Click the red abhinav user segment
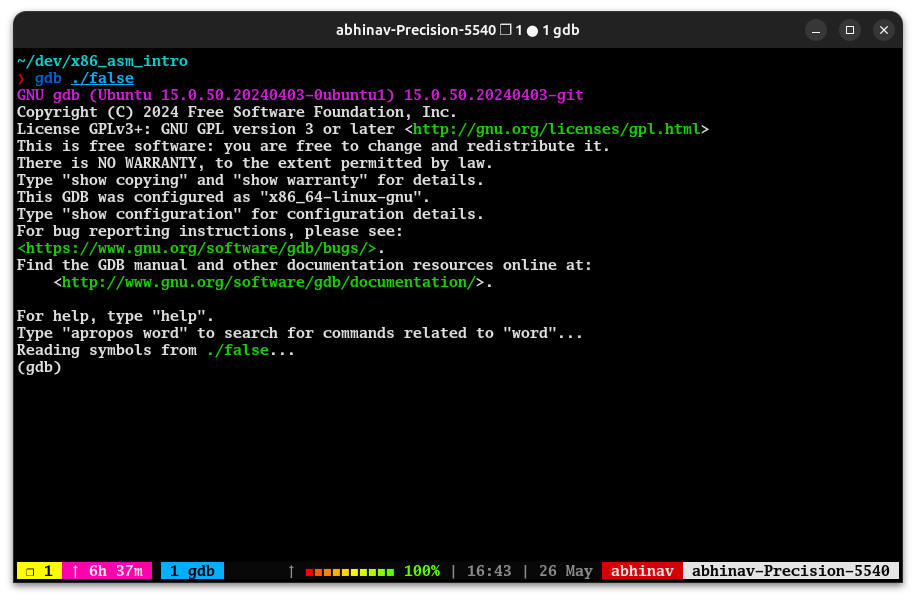The width and height of the screenshot is (916, 599). [642, 571]
